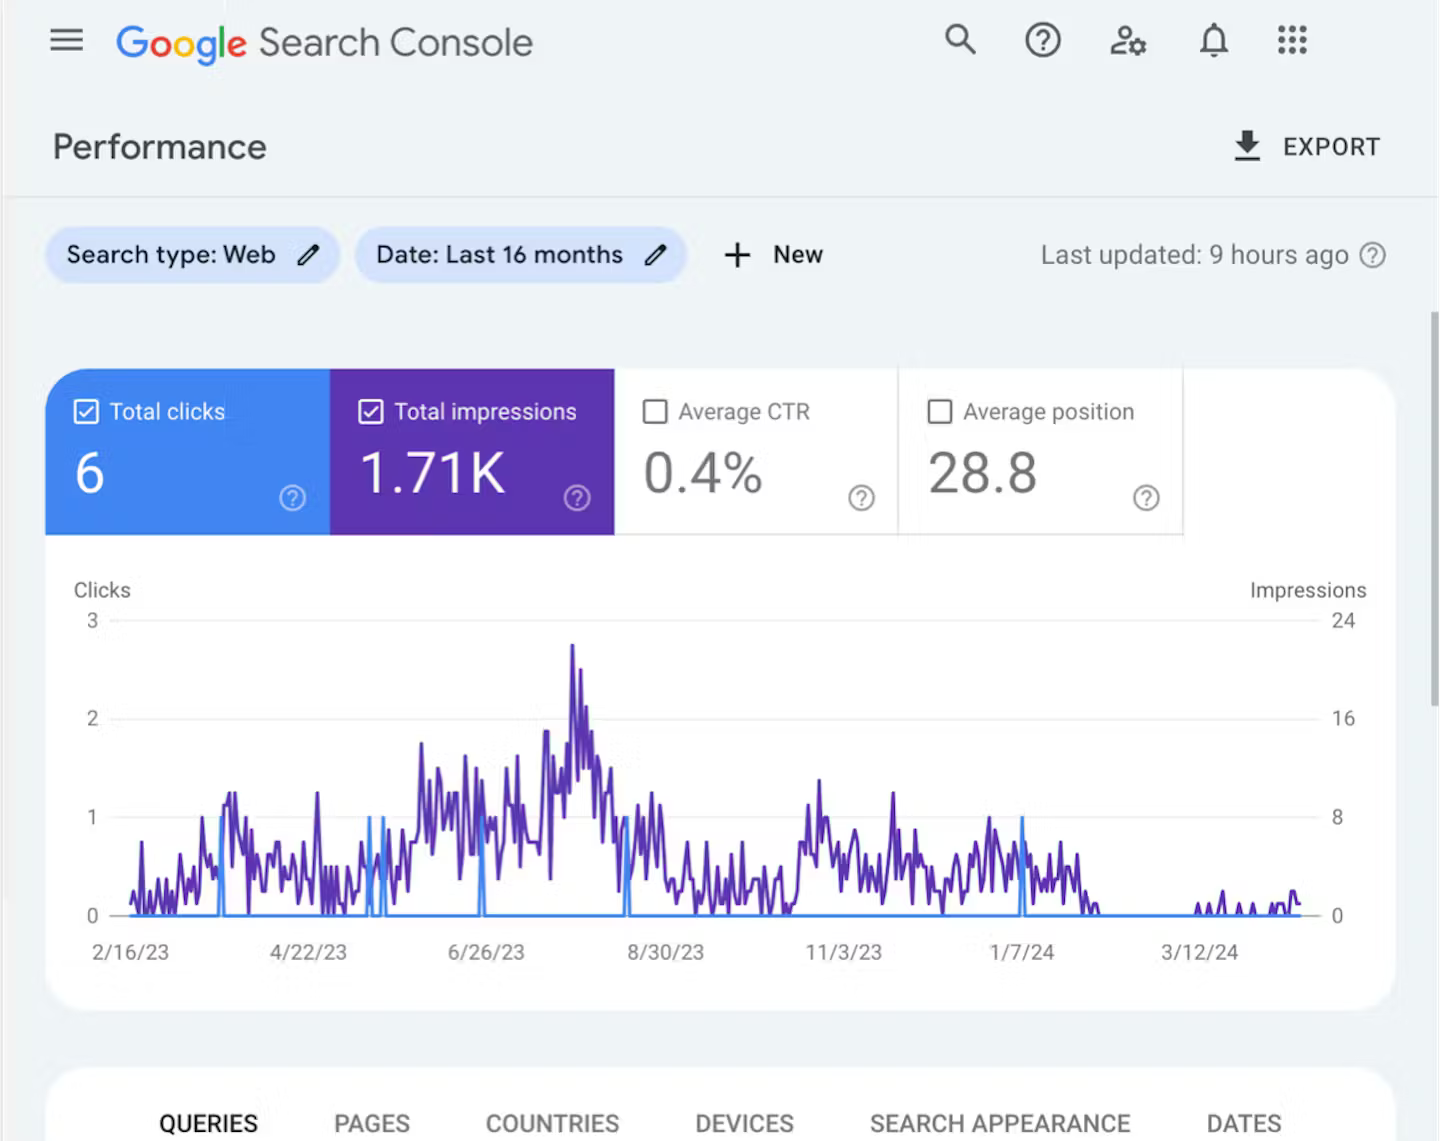Image resolution: width=1440 pixels, height=1141 pixels.
Task: Click the notifications bell icon
Action: (x=1213, y=40)
